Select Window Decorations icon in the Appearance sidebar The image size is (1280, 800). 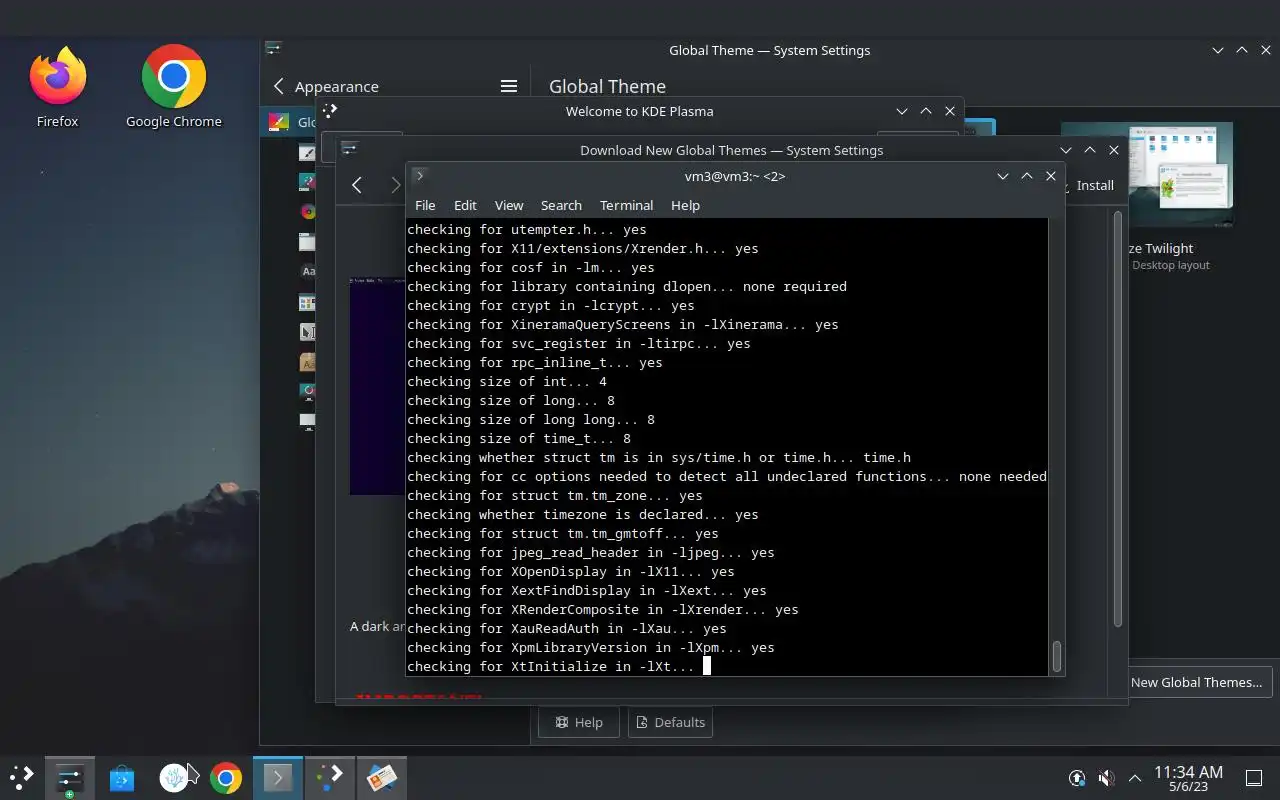pyautogui.click(x=308, y=242)
